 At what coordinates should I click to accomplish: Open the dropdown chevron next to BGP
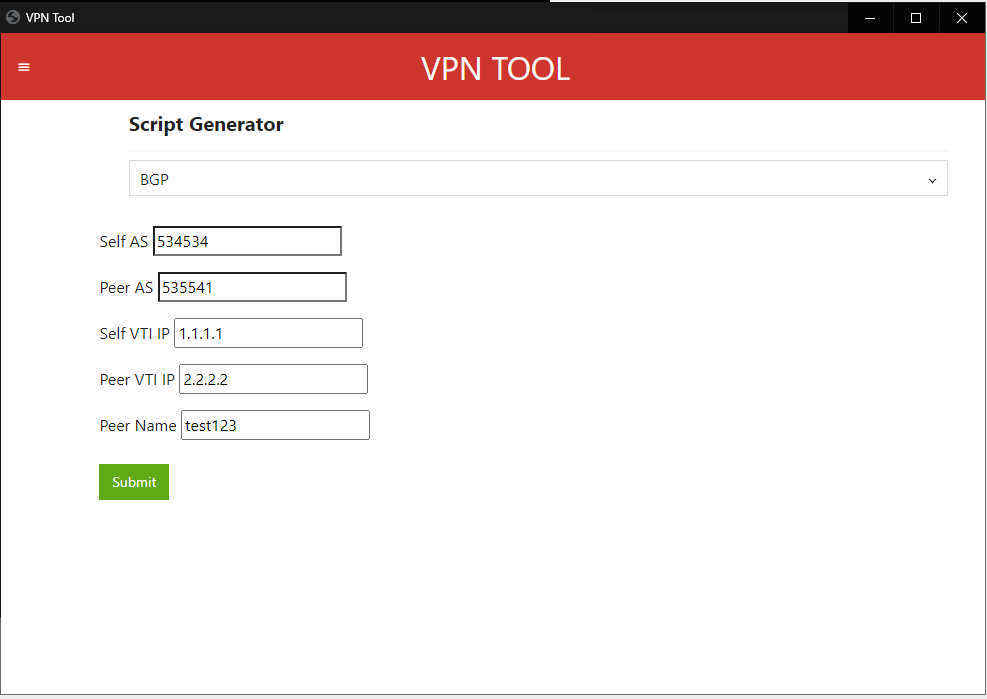point(931,179)
